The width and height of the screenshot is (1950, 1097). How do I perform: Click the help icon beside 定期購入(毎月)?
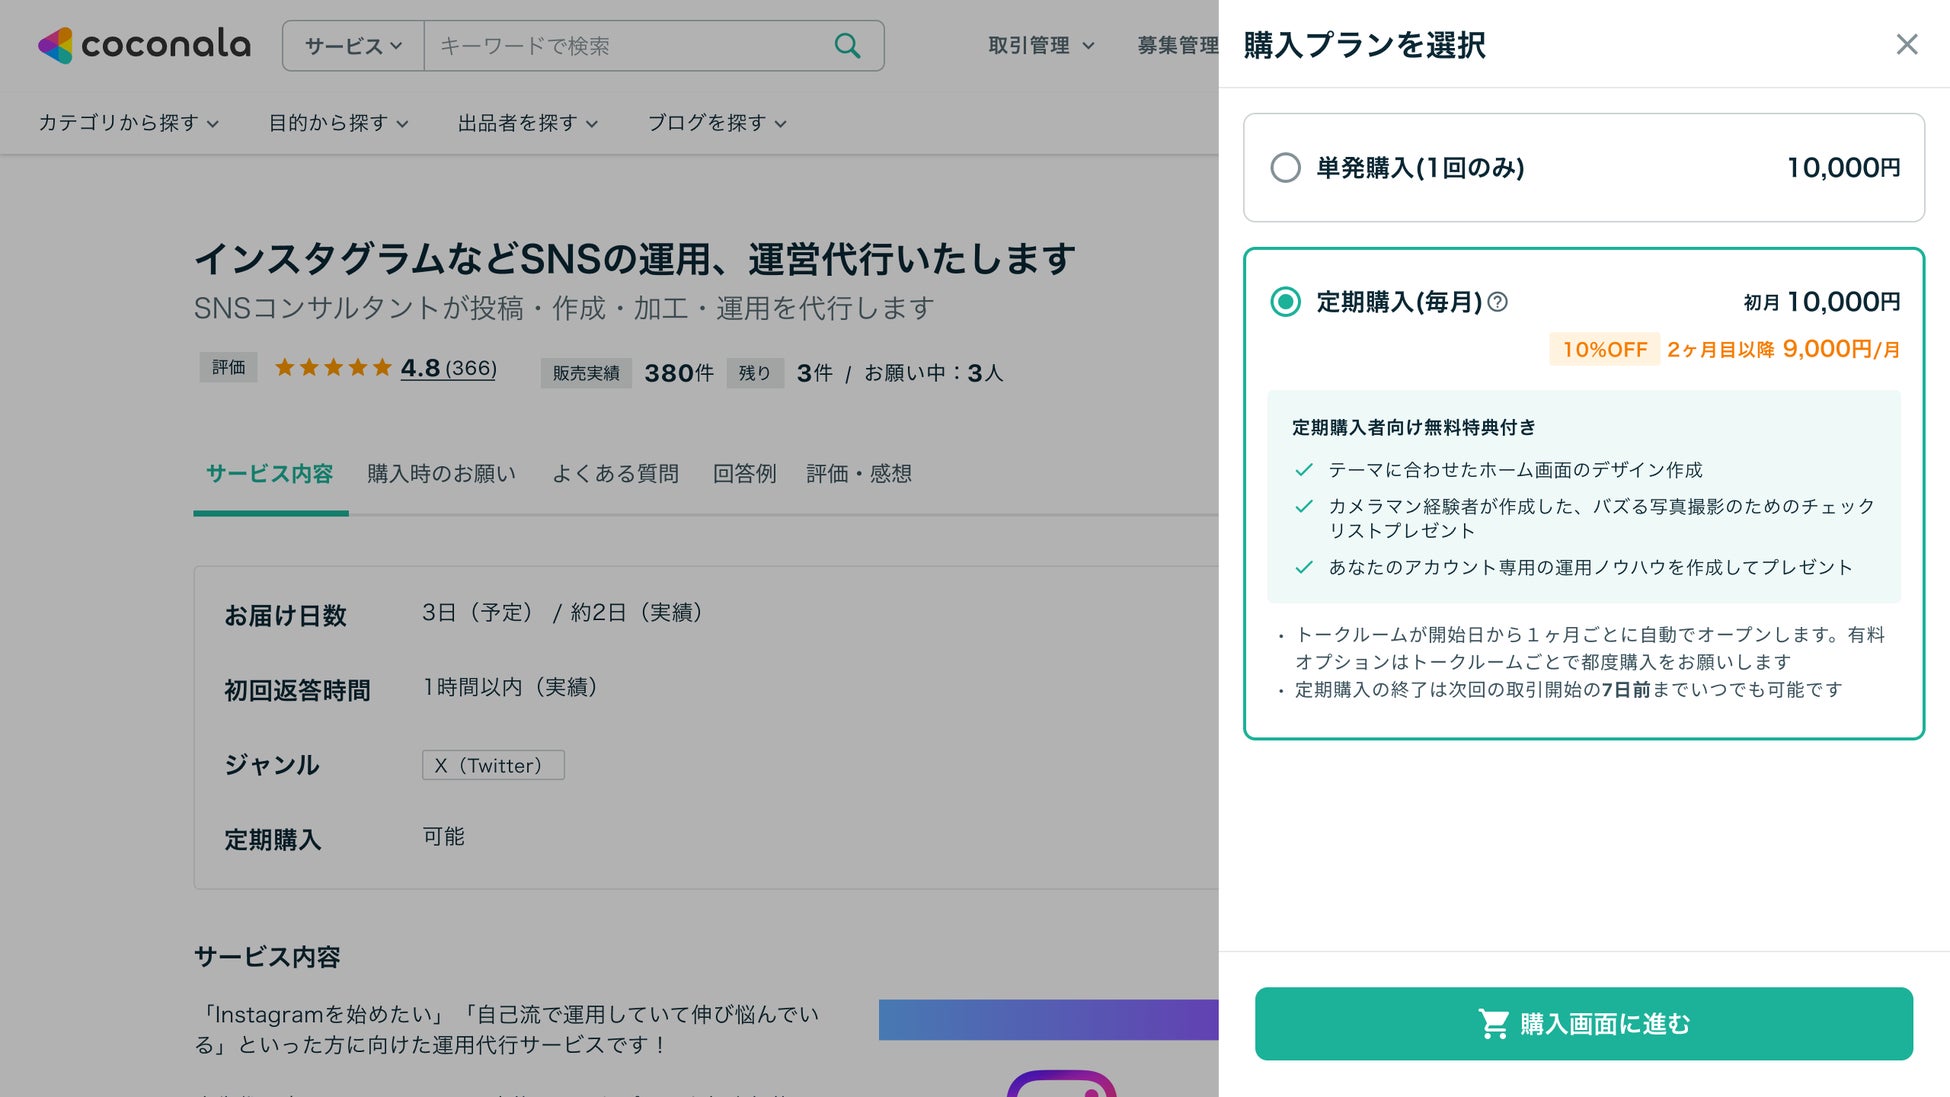pyautogui.click(x=1497, y=302)
